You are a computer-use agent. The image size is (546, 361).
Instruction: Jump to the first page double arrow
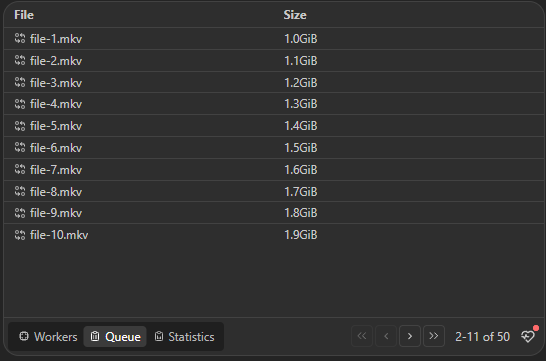tap(362, 336)
